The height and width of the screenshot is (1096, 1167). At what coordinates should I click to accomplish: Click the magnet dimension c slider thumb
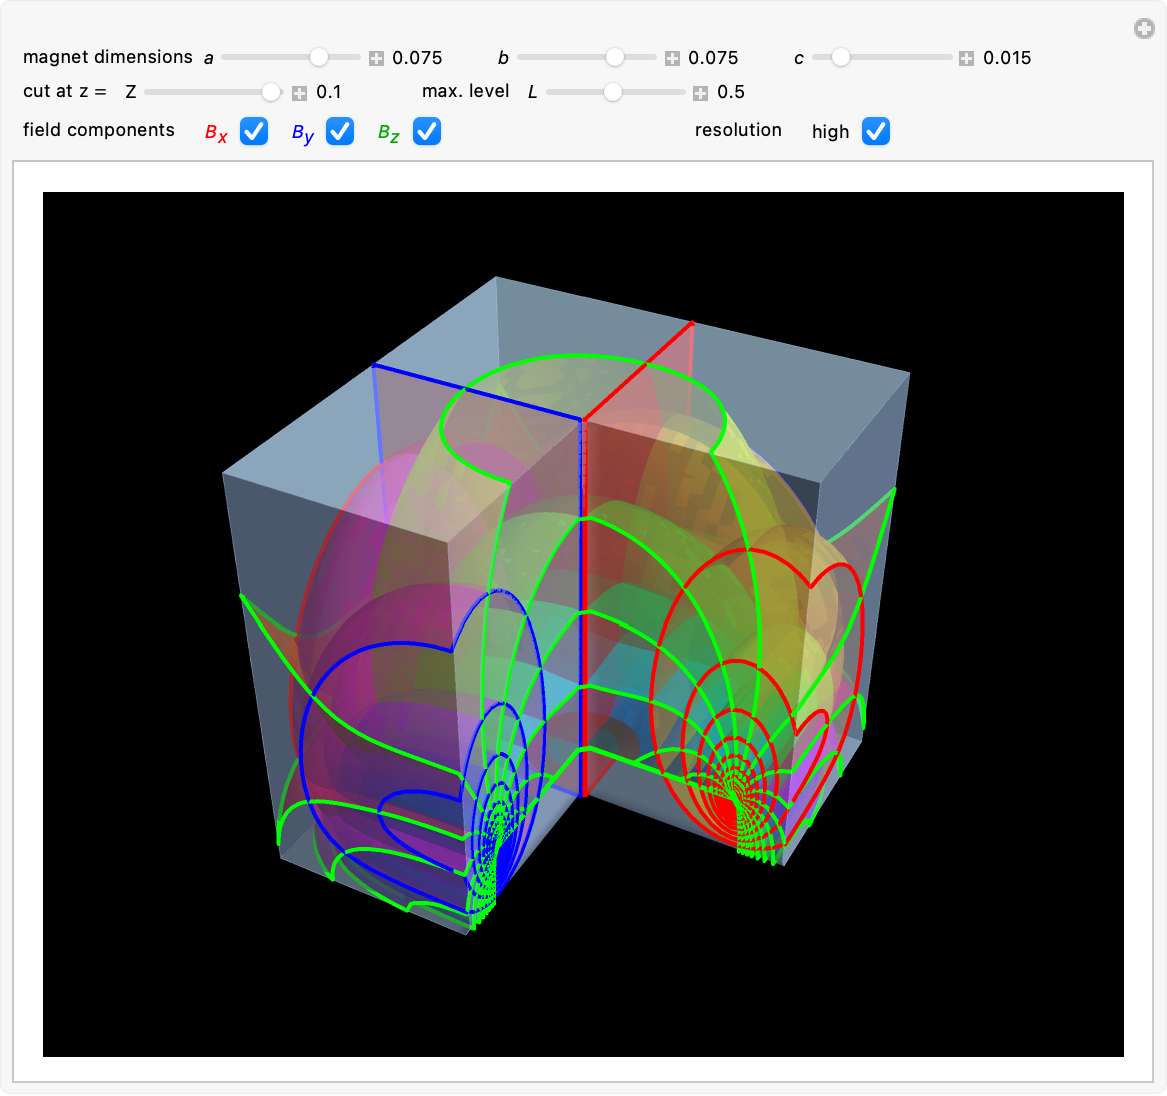tap(841, 58)
